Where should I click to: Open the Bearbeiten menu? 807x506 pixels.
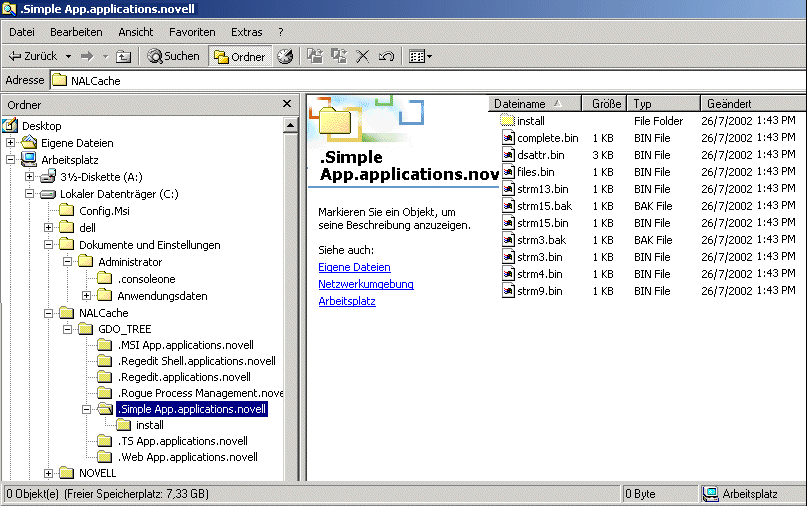pos(76,32)
